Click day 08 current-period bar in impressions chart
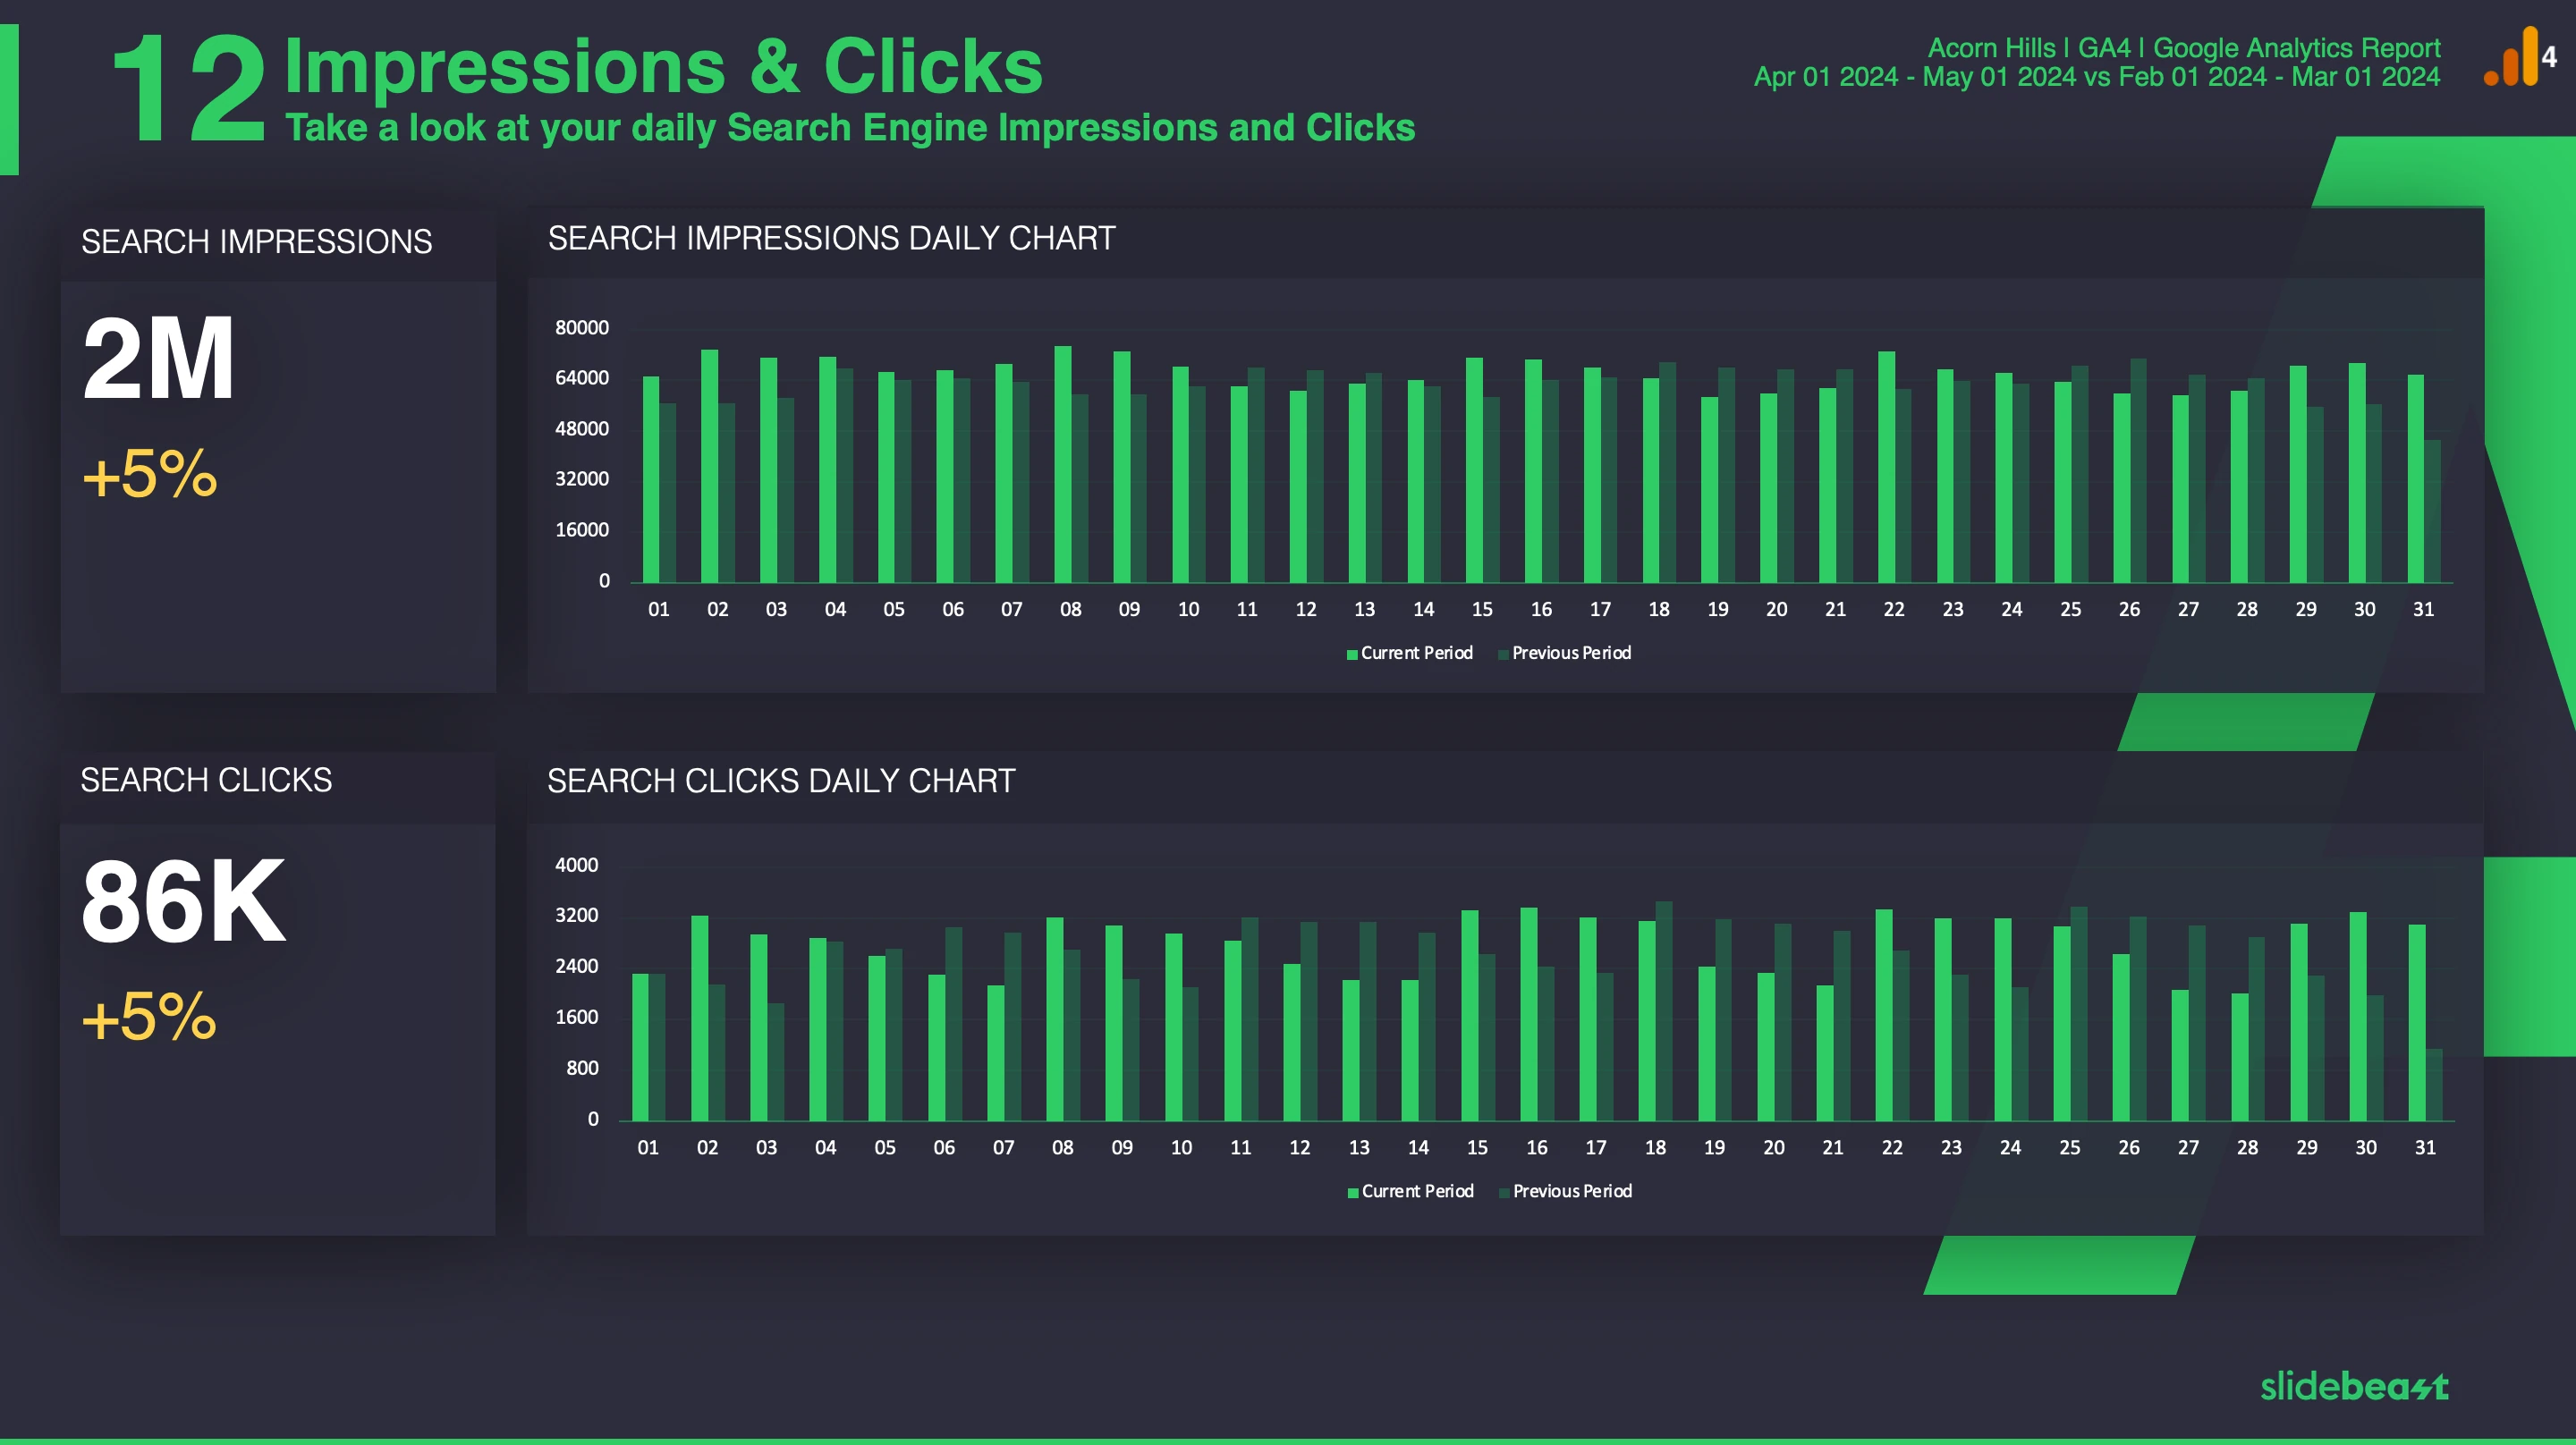2576x1445 pixels. tap(1063, 464)
